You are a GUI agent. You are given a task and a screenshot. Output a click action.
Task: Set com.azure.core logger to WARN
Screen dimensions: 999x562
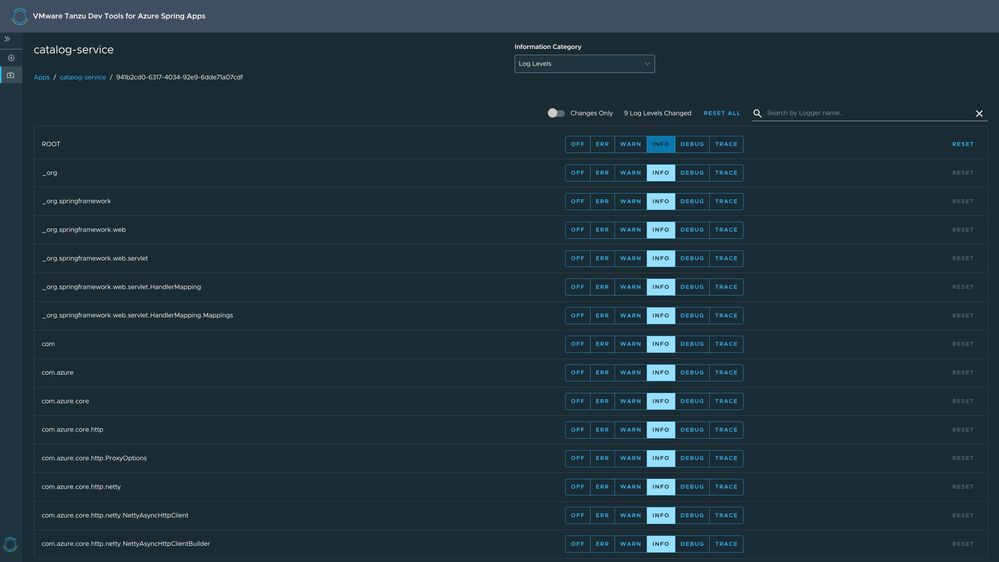pos(631,401)
